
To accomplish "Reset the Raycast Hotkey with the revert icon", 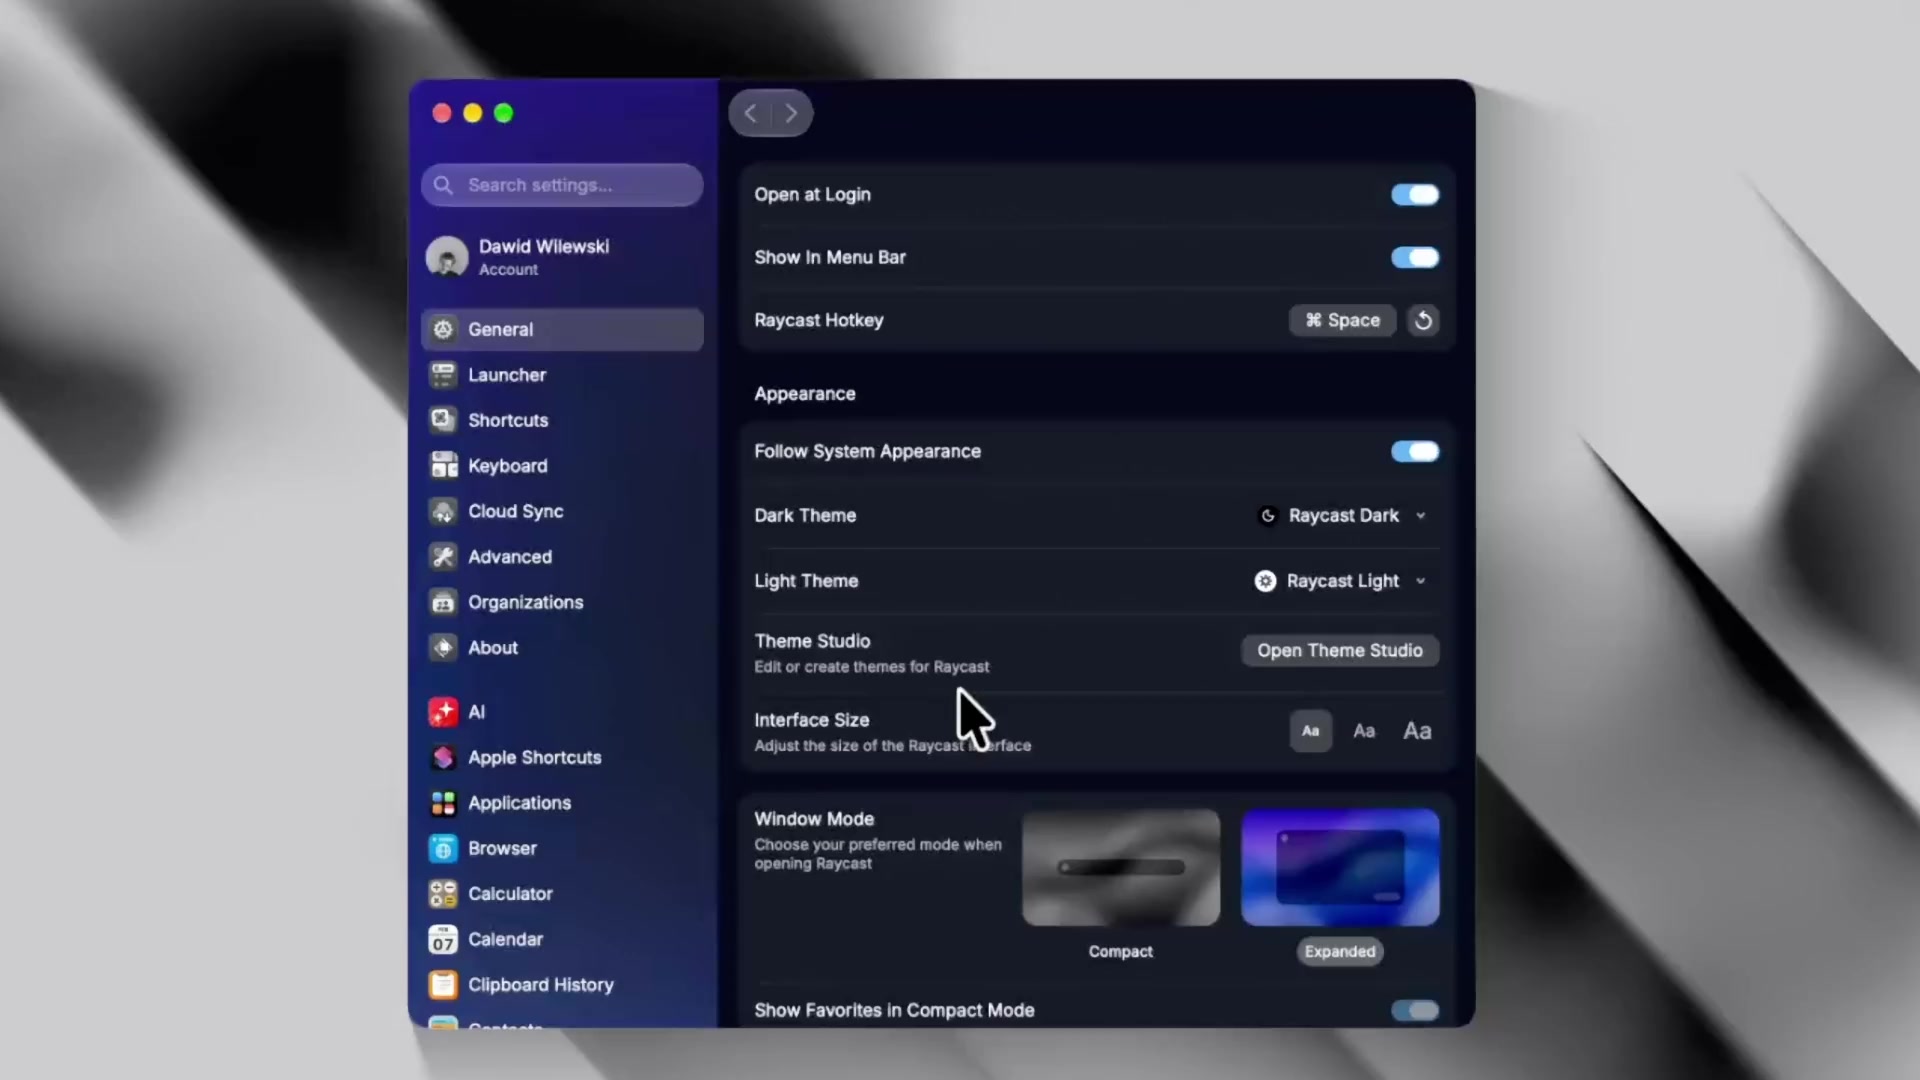I will coord(1423,320).
